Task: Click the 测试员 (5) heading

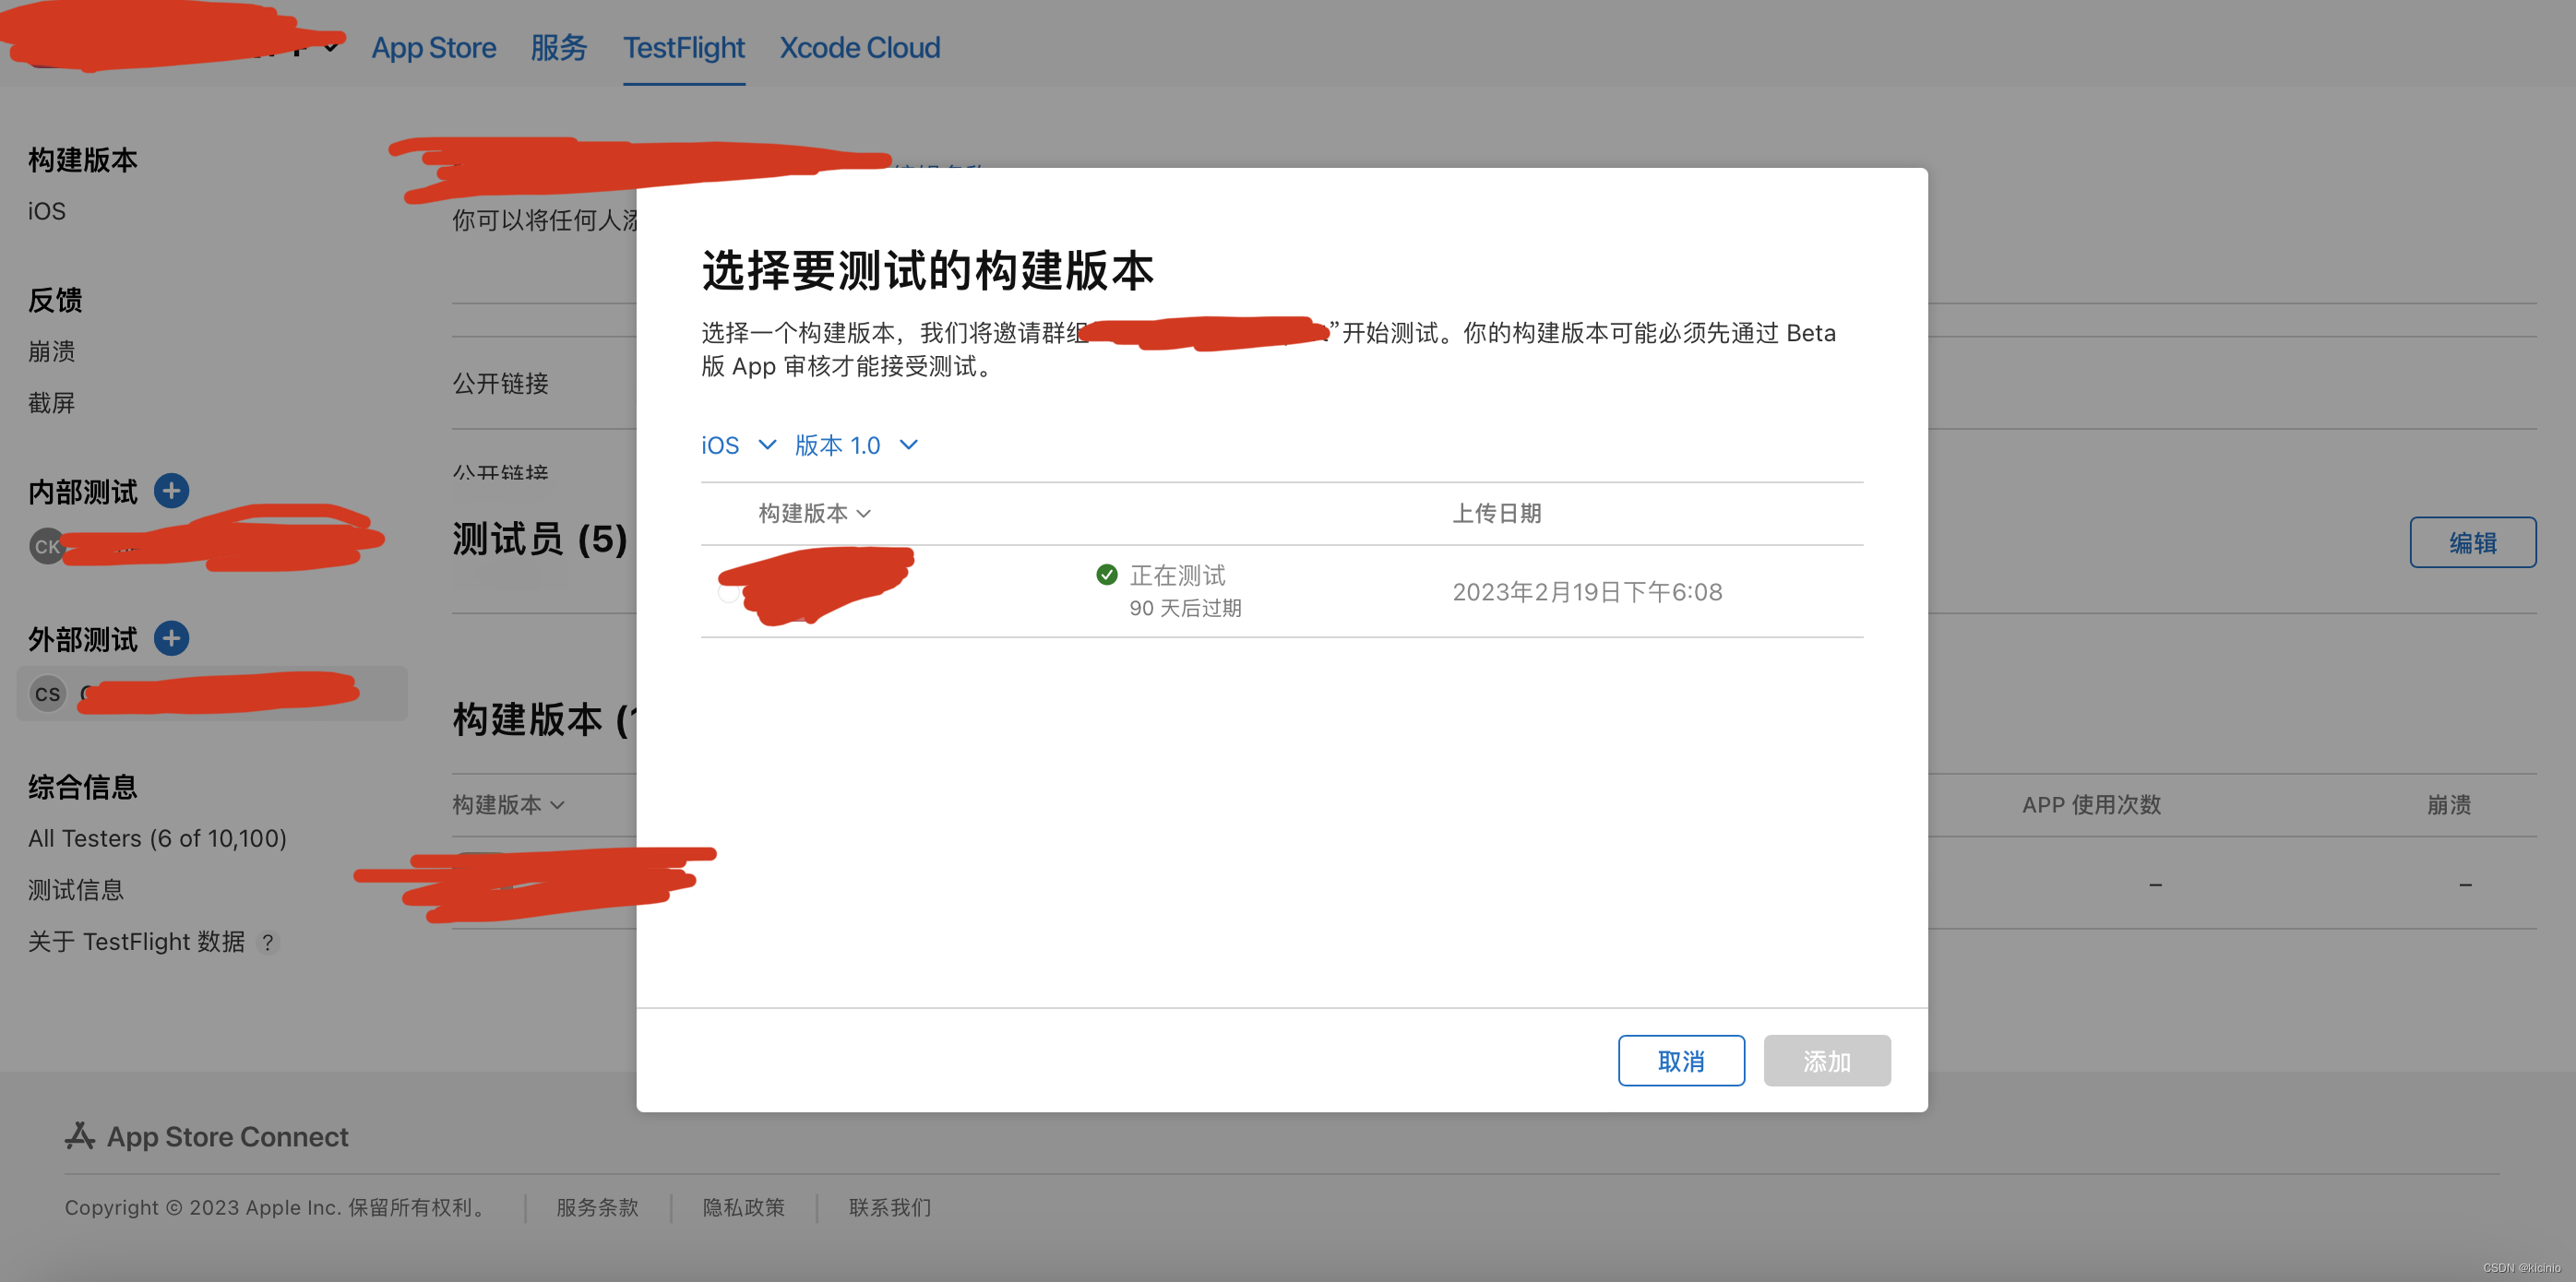Action: [540, 539]
